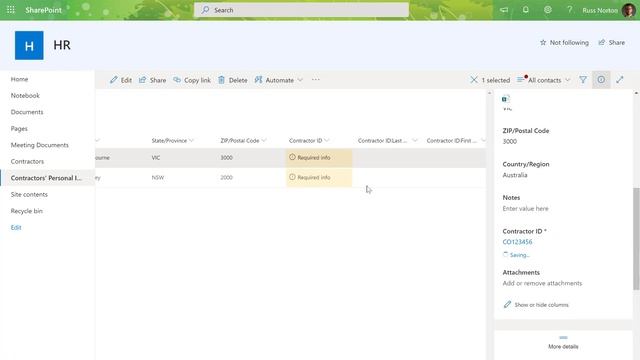
Task: Toggle the details pane info icon
Action: (601, 80)
